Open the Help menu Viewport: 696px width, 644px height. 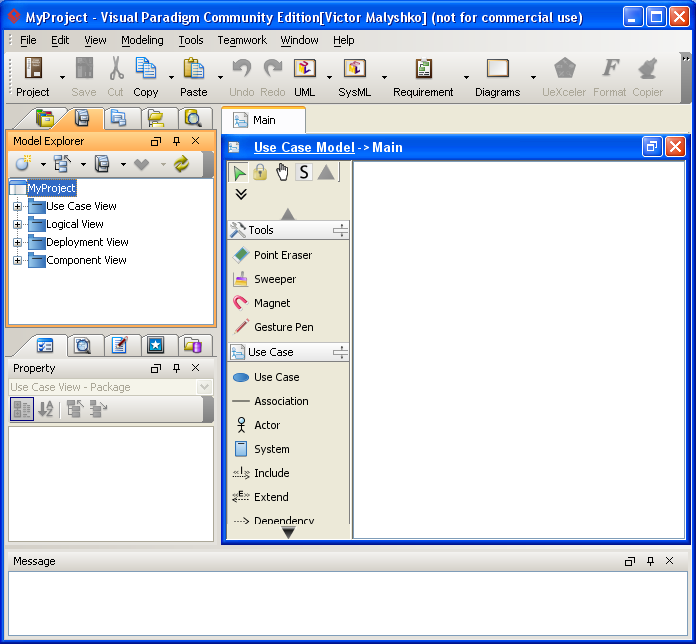tap(344, 40)
